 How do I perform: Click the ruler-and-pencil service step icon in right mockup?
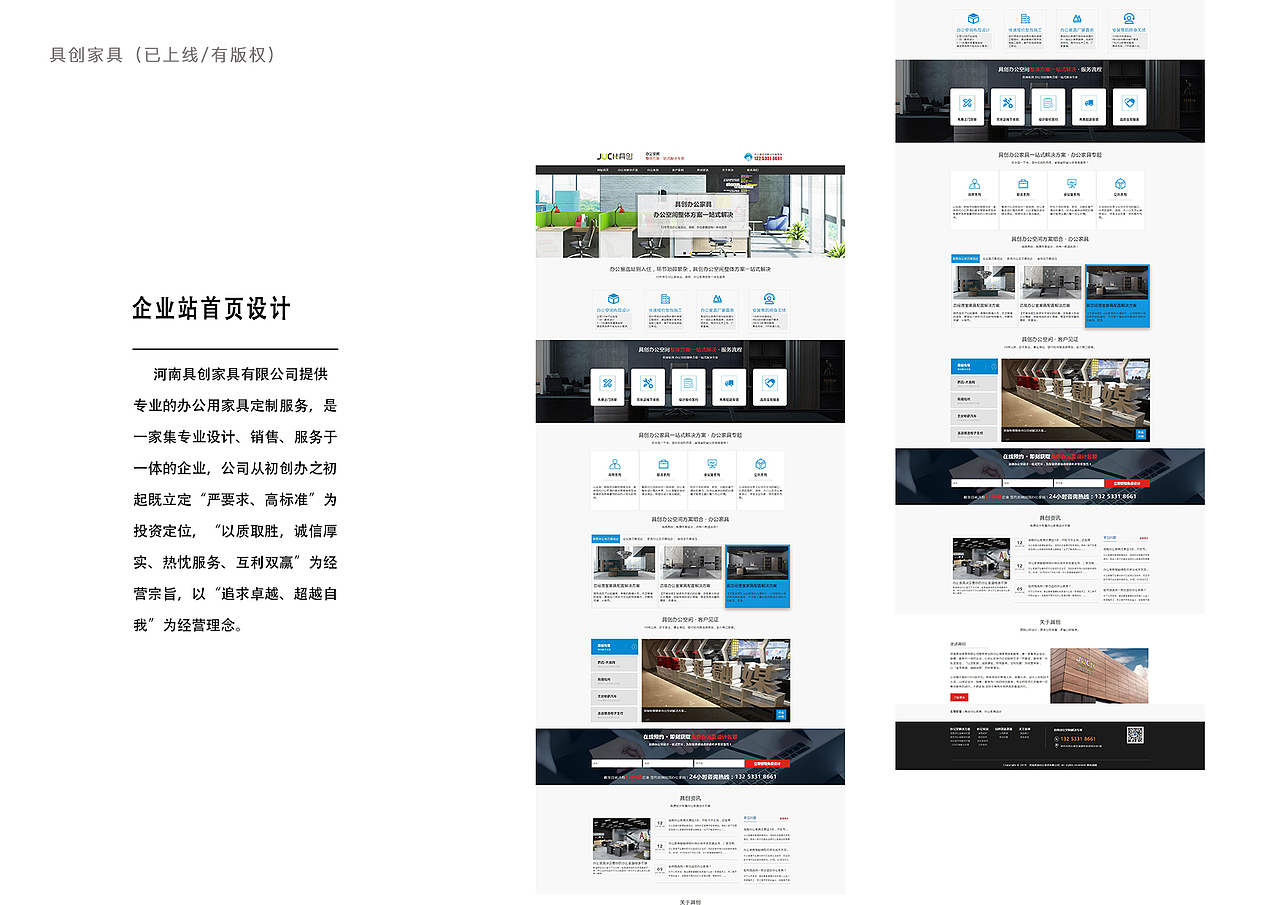967,103
